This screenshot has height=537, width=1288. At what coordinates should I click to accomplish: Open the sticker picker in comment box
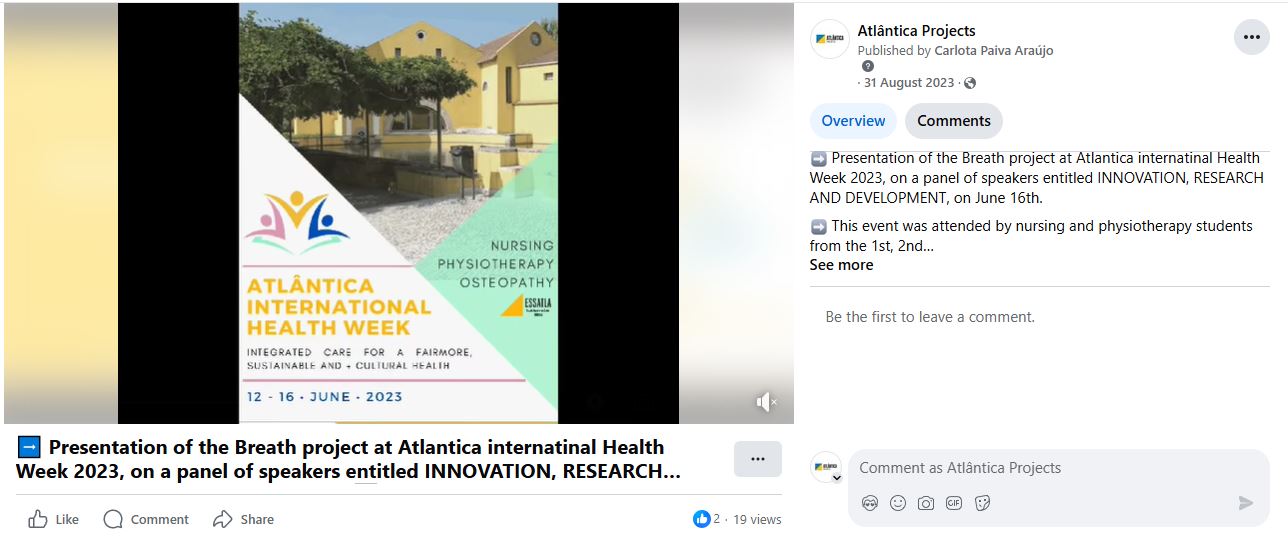pyautogui.click(x=982, y=503)
